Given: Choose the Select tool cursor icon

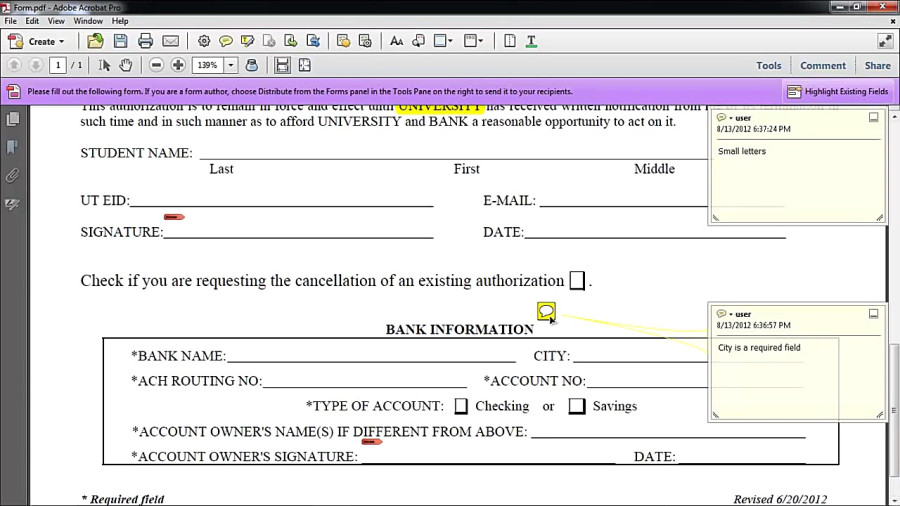Looking at the screenshot, I should click(104, 65).
